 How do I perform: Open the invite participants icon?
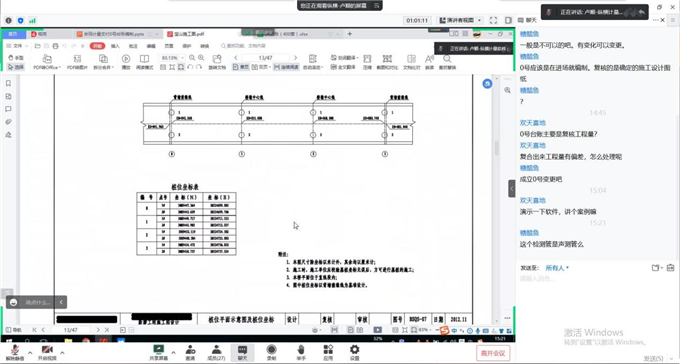coord(190,352)
